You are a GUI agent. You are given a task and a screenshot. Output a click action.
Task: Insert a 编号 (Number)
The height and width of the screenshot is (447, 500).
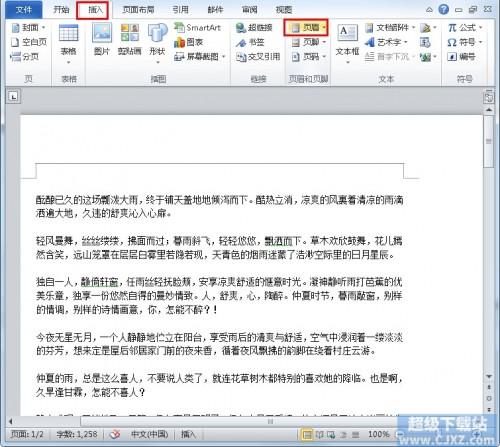pyautogui.click(x=461, y=57)
